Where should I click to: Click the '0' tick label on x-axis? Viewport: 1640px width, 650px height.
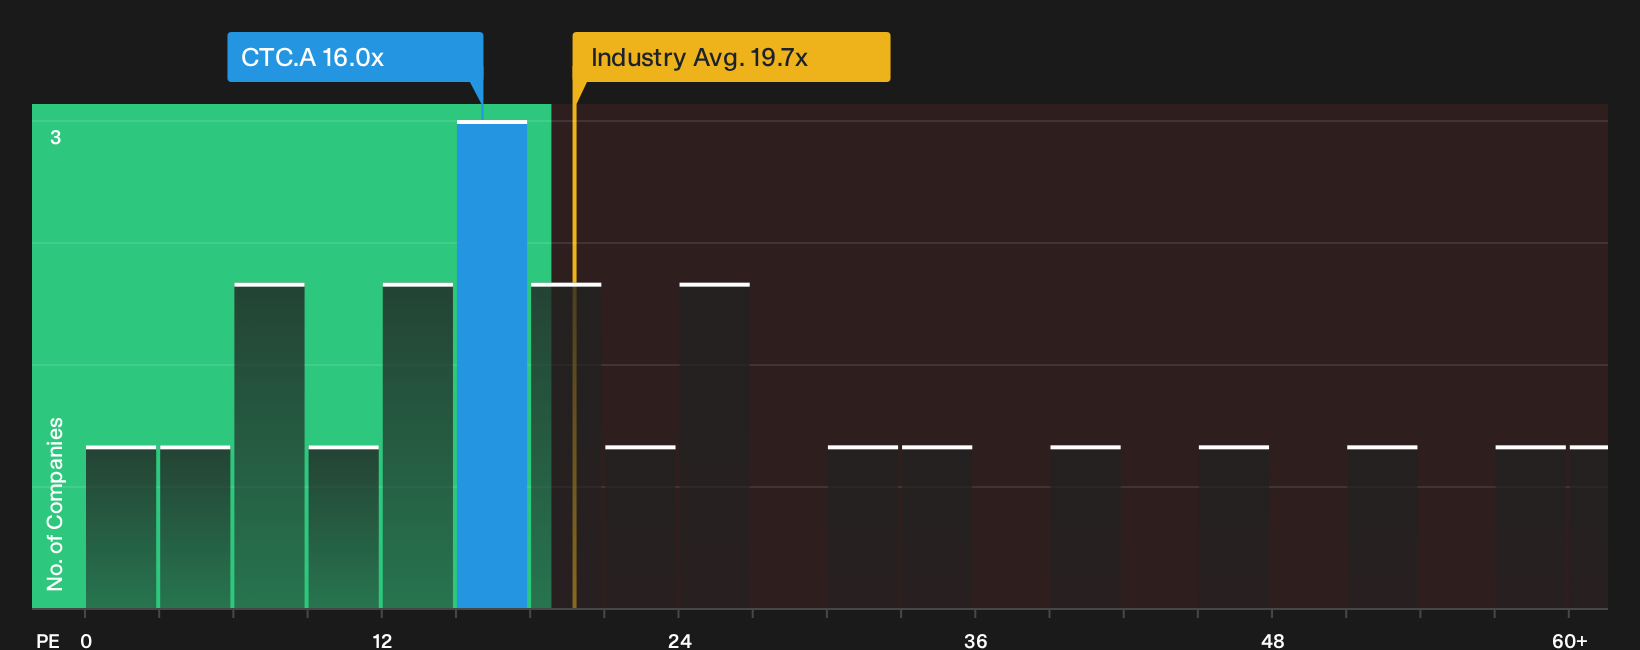(86, 640)
